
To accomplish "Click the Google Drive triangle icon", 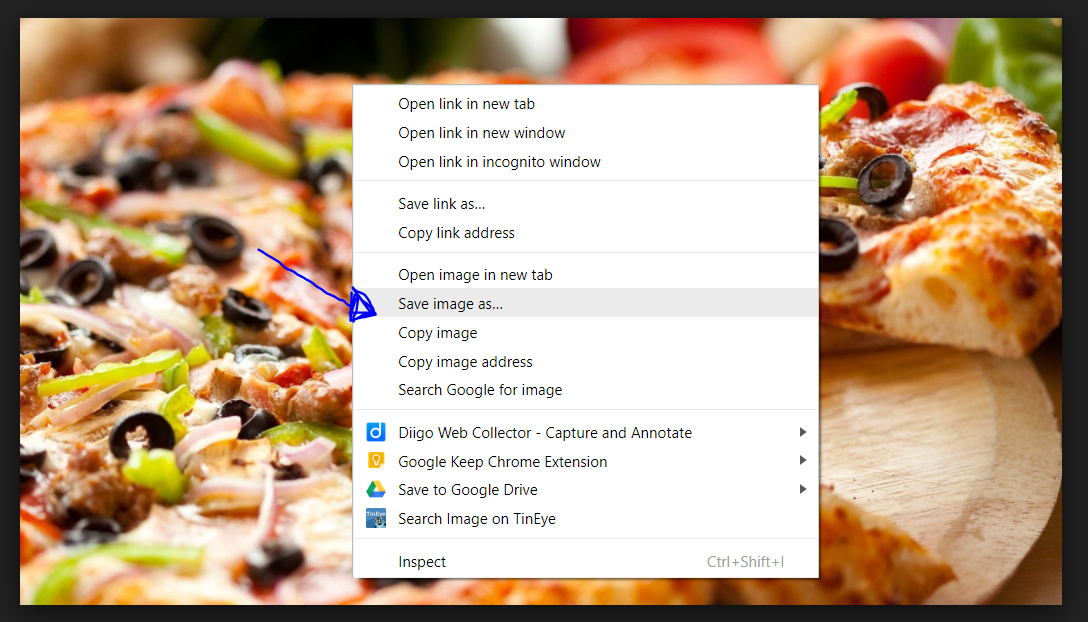I will pos(375,489).
